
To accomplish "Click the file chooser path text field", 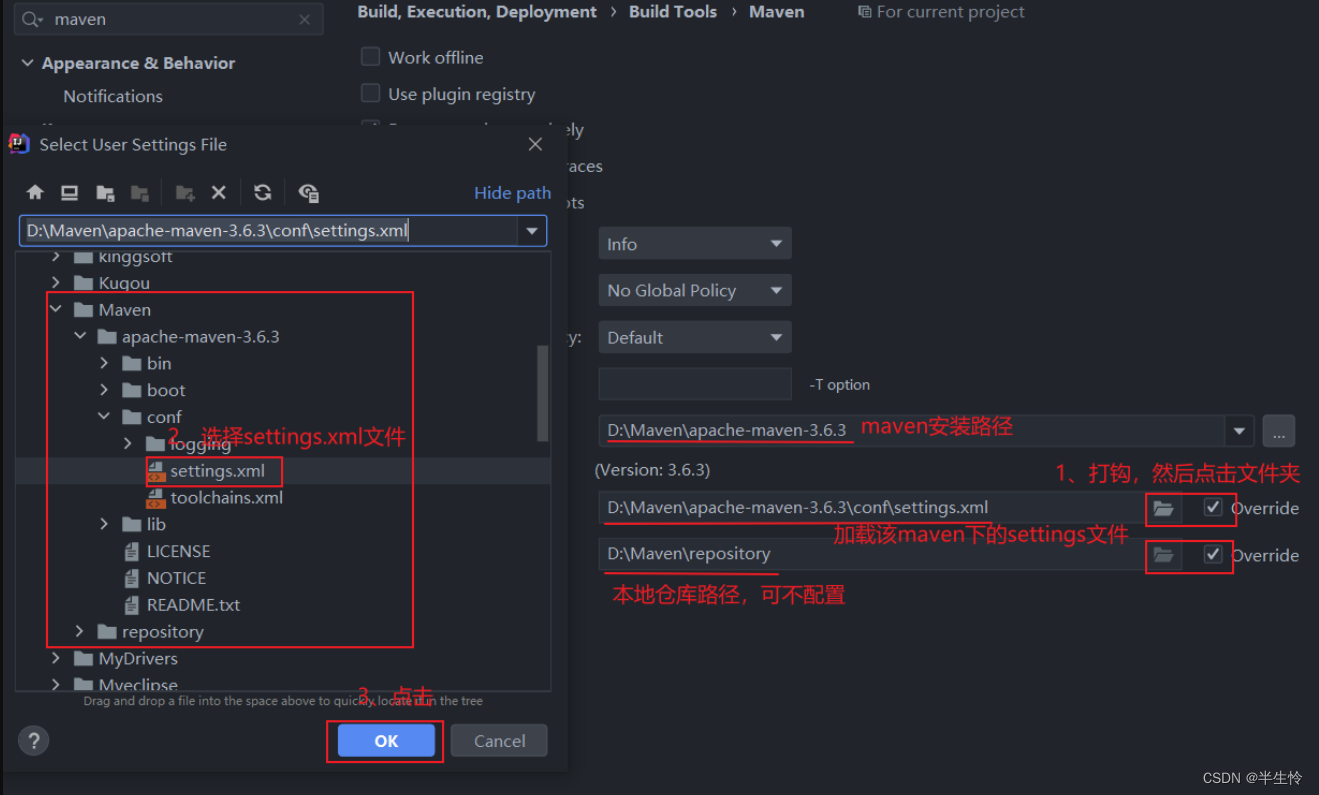I will pyautogui.click(x=268, y=231).
